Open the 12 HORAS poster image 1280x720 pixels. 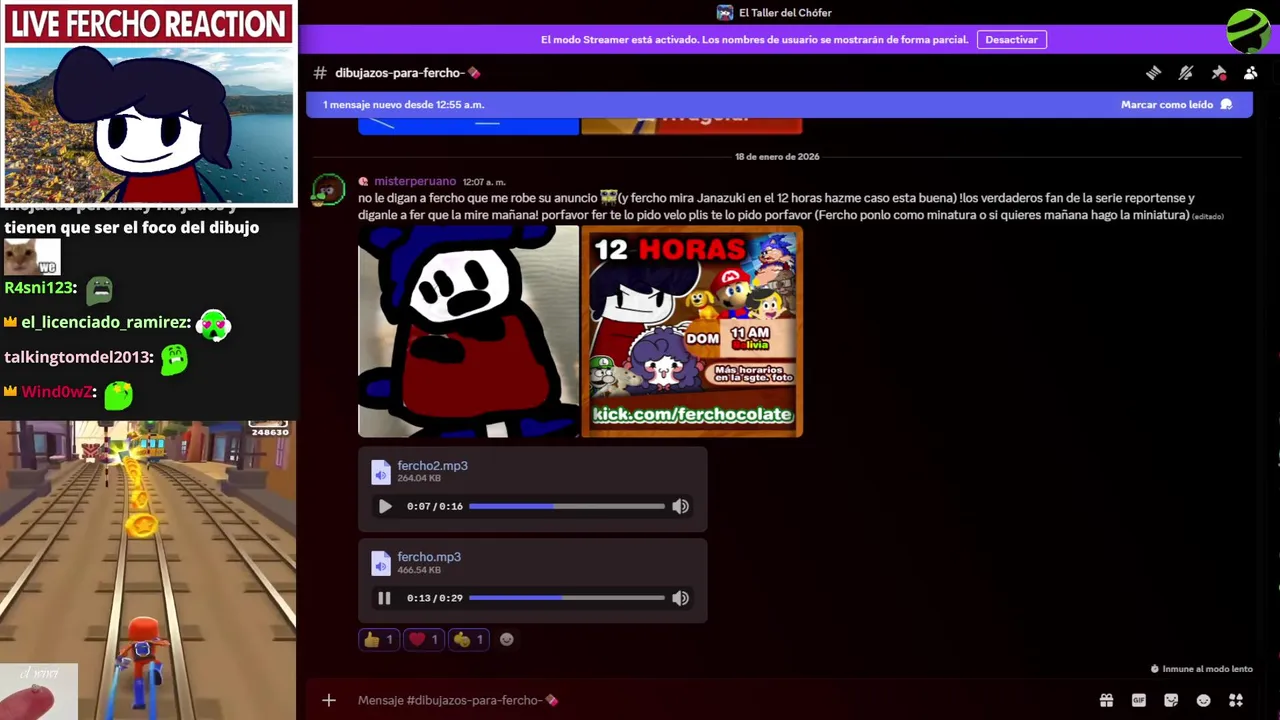pos(692,331)
